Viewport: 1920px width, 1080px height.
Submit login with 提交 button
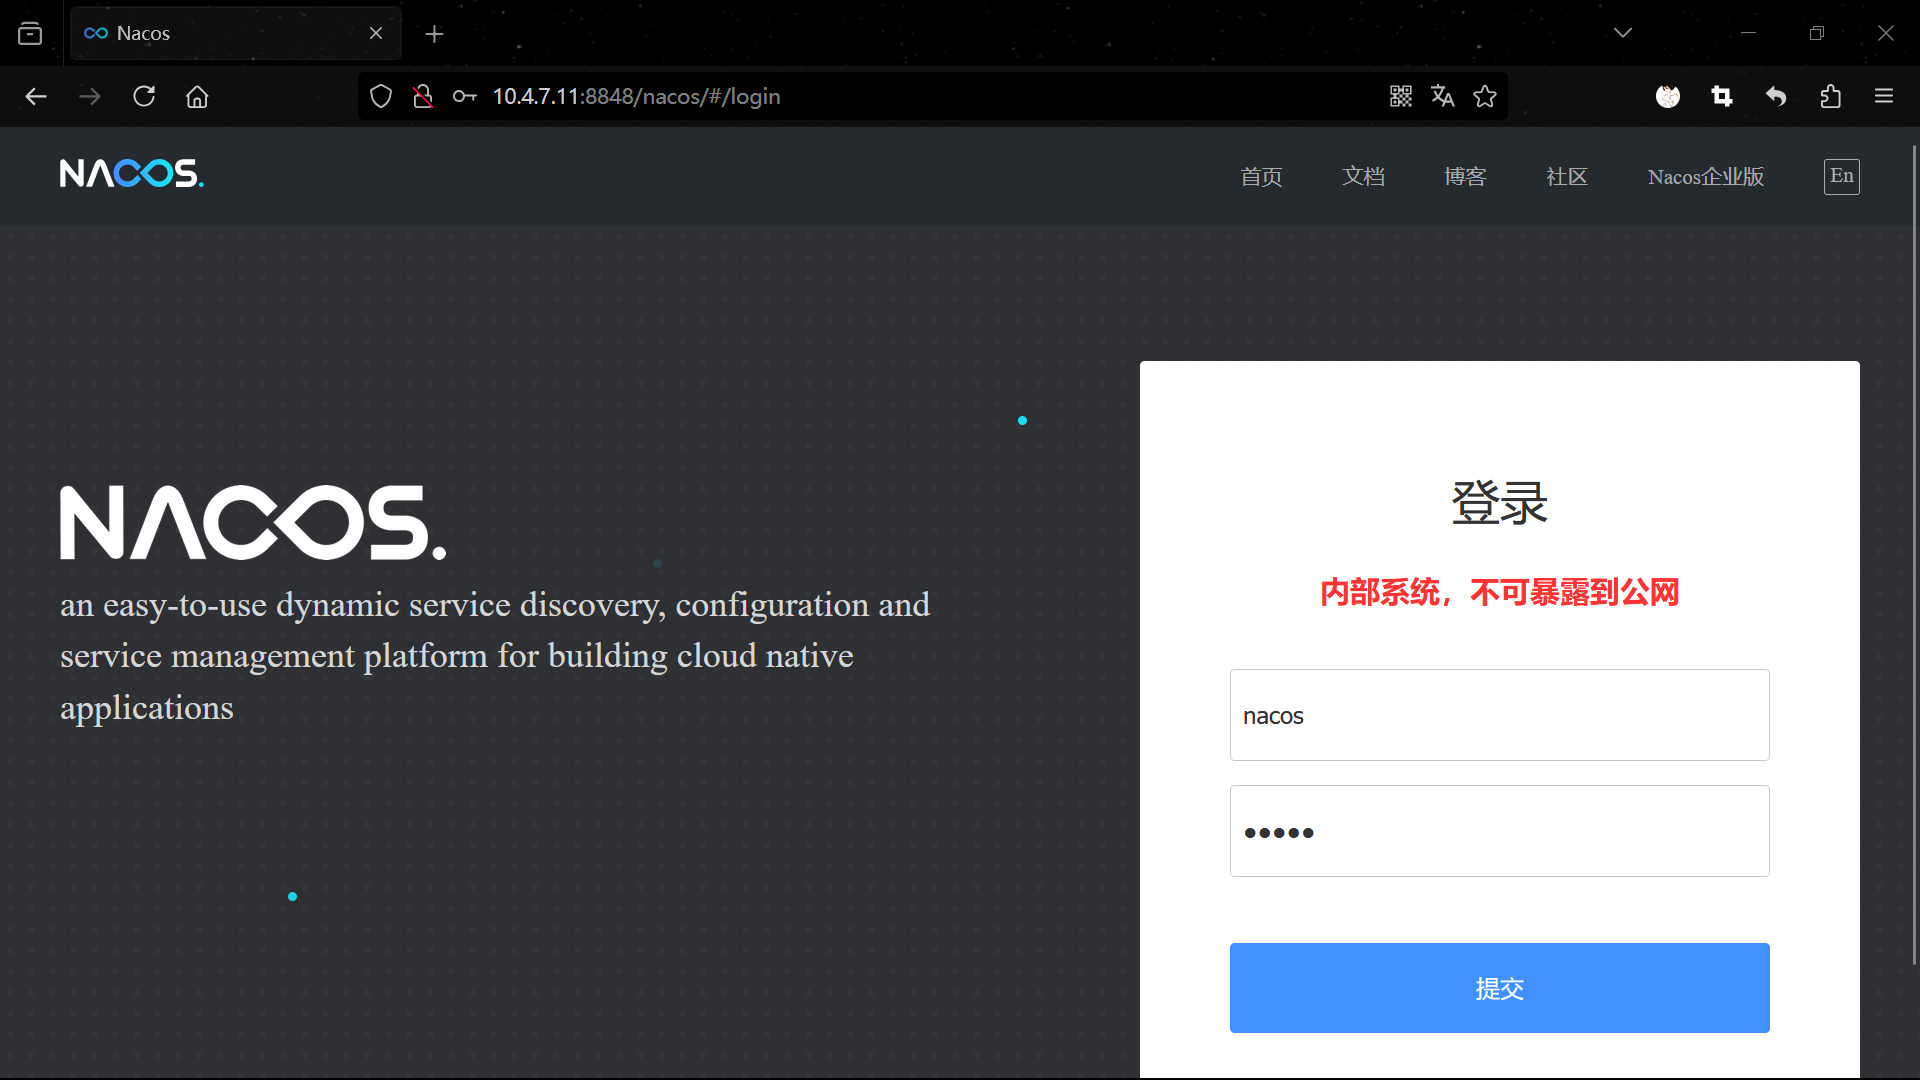1499,988
